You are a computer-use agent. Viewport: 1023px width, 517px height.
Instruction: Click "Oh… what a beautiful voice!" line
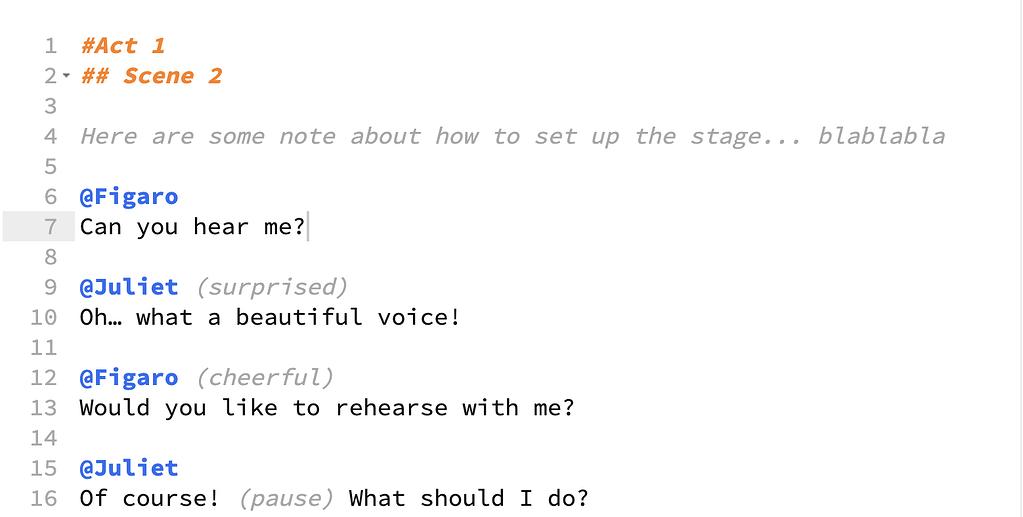click(x=270, y=317)
